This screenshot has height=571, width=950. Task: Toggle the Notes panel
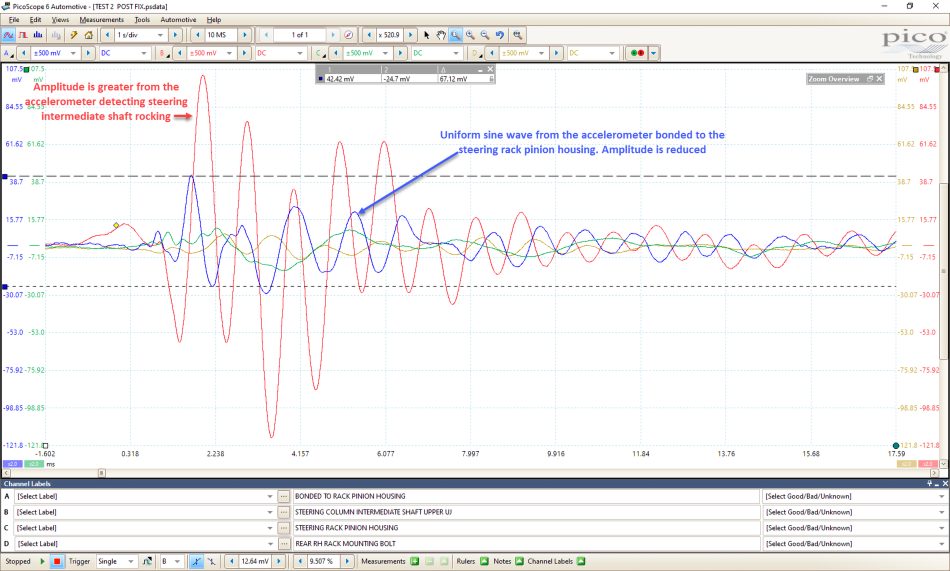point(519,561)
